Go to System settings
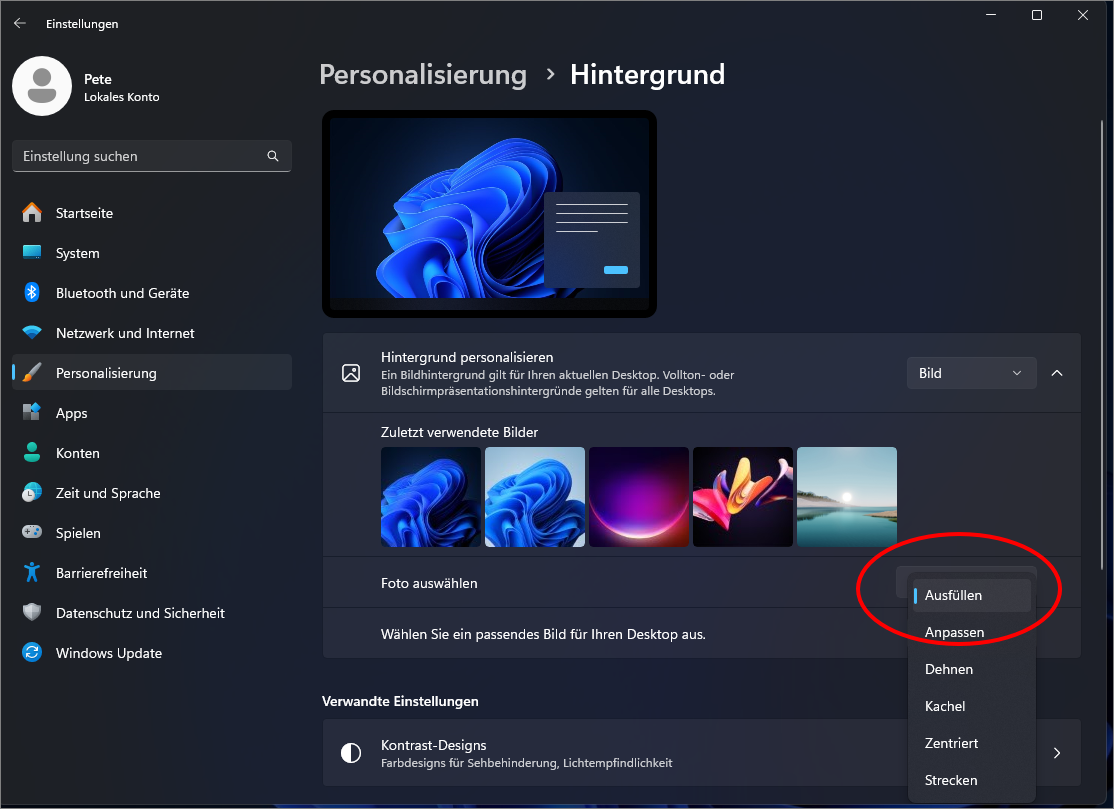This screenshot has width=1114, height=809. (152, 253)
